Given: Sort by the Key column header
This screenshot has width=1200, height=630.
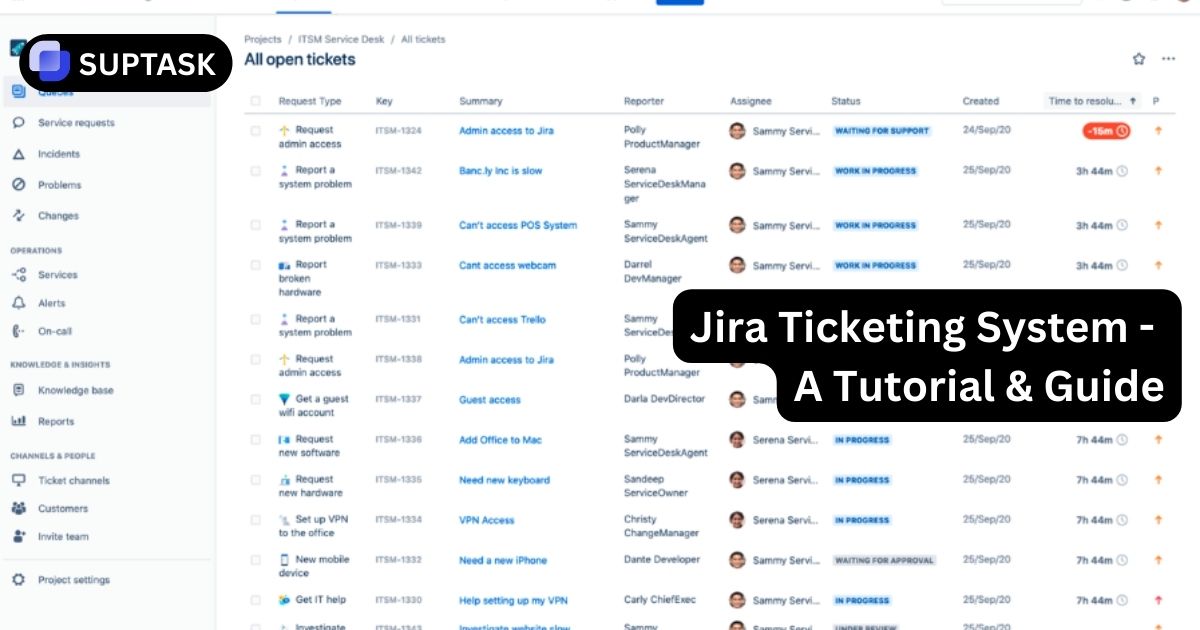Looking at the screenshot, I should (x=384, y=101).
